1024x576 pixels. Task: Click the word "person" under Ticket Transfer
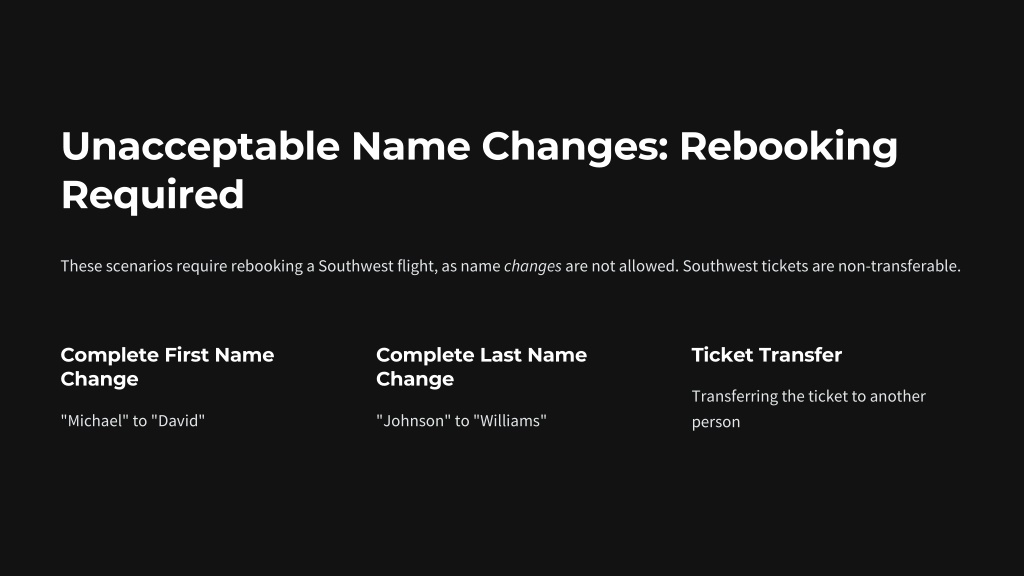pos(716,423)
